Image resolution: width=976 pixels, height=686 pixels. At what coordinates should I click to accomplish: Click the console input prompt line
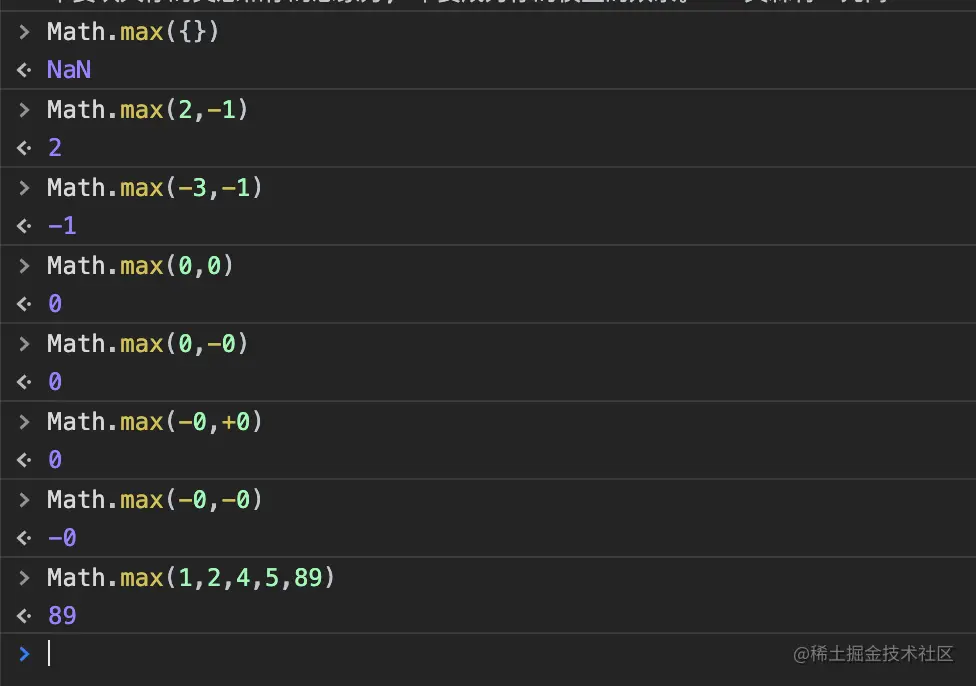[x=488, y=654]
